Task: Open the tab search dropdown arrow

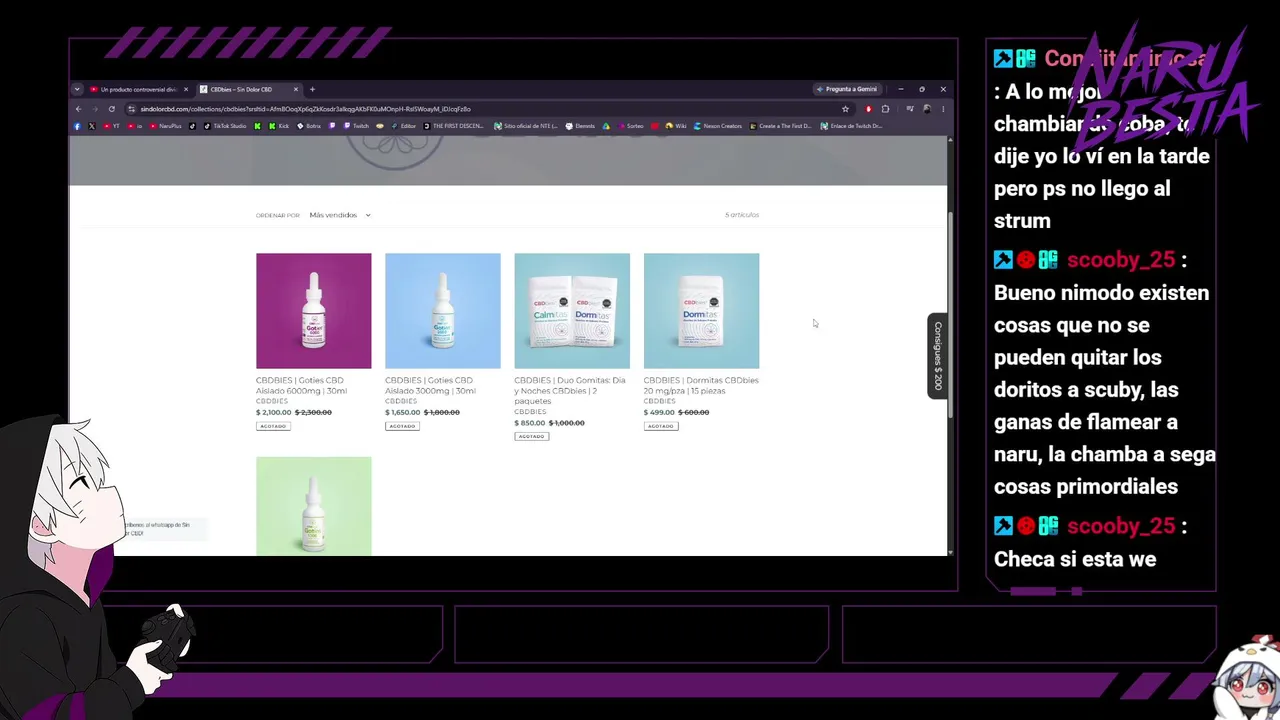Action: (x=77, y=89)
